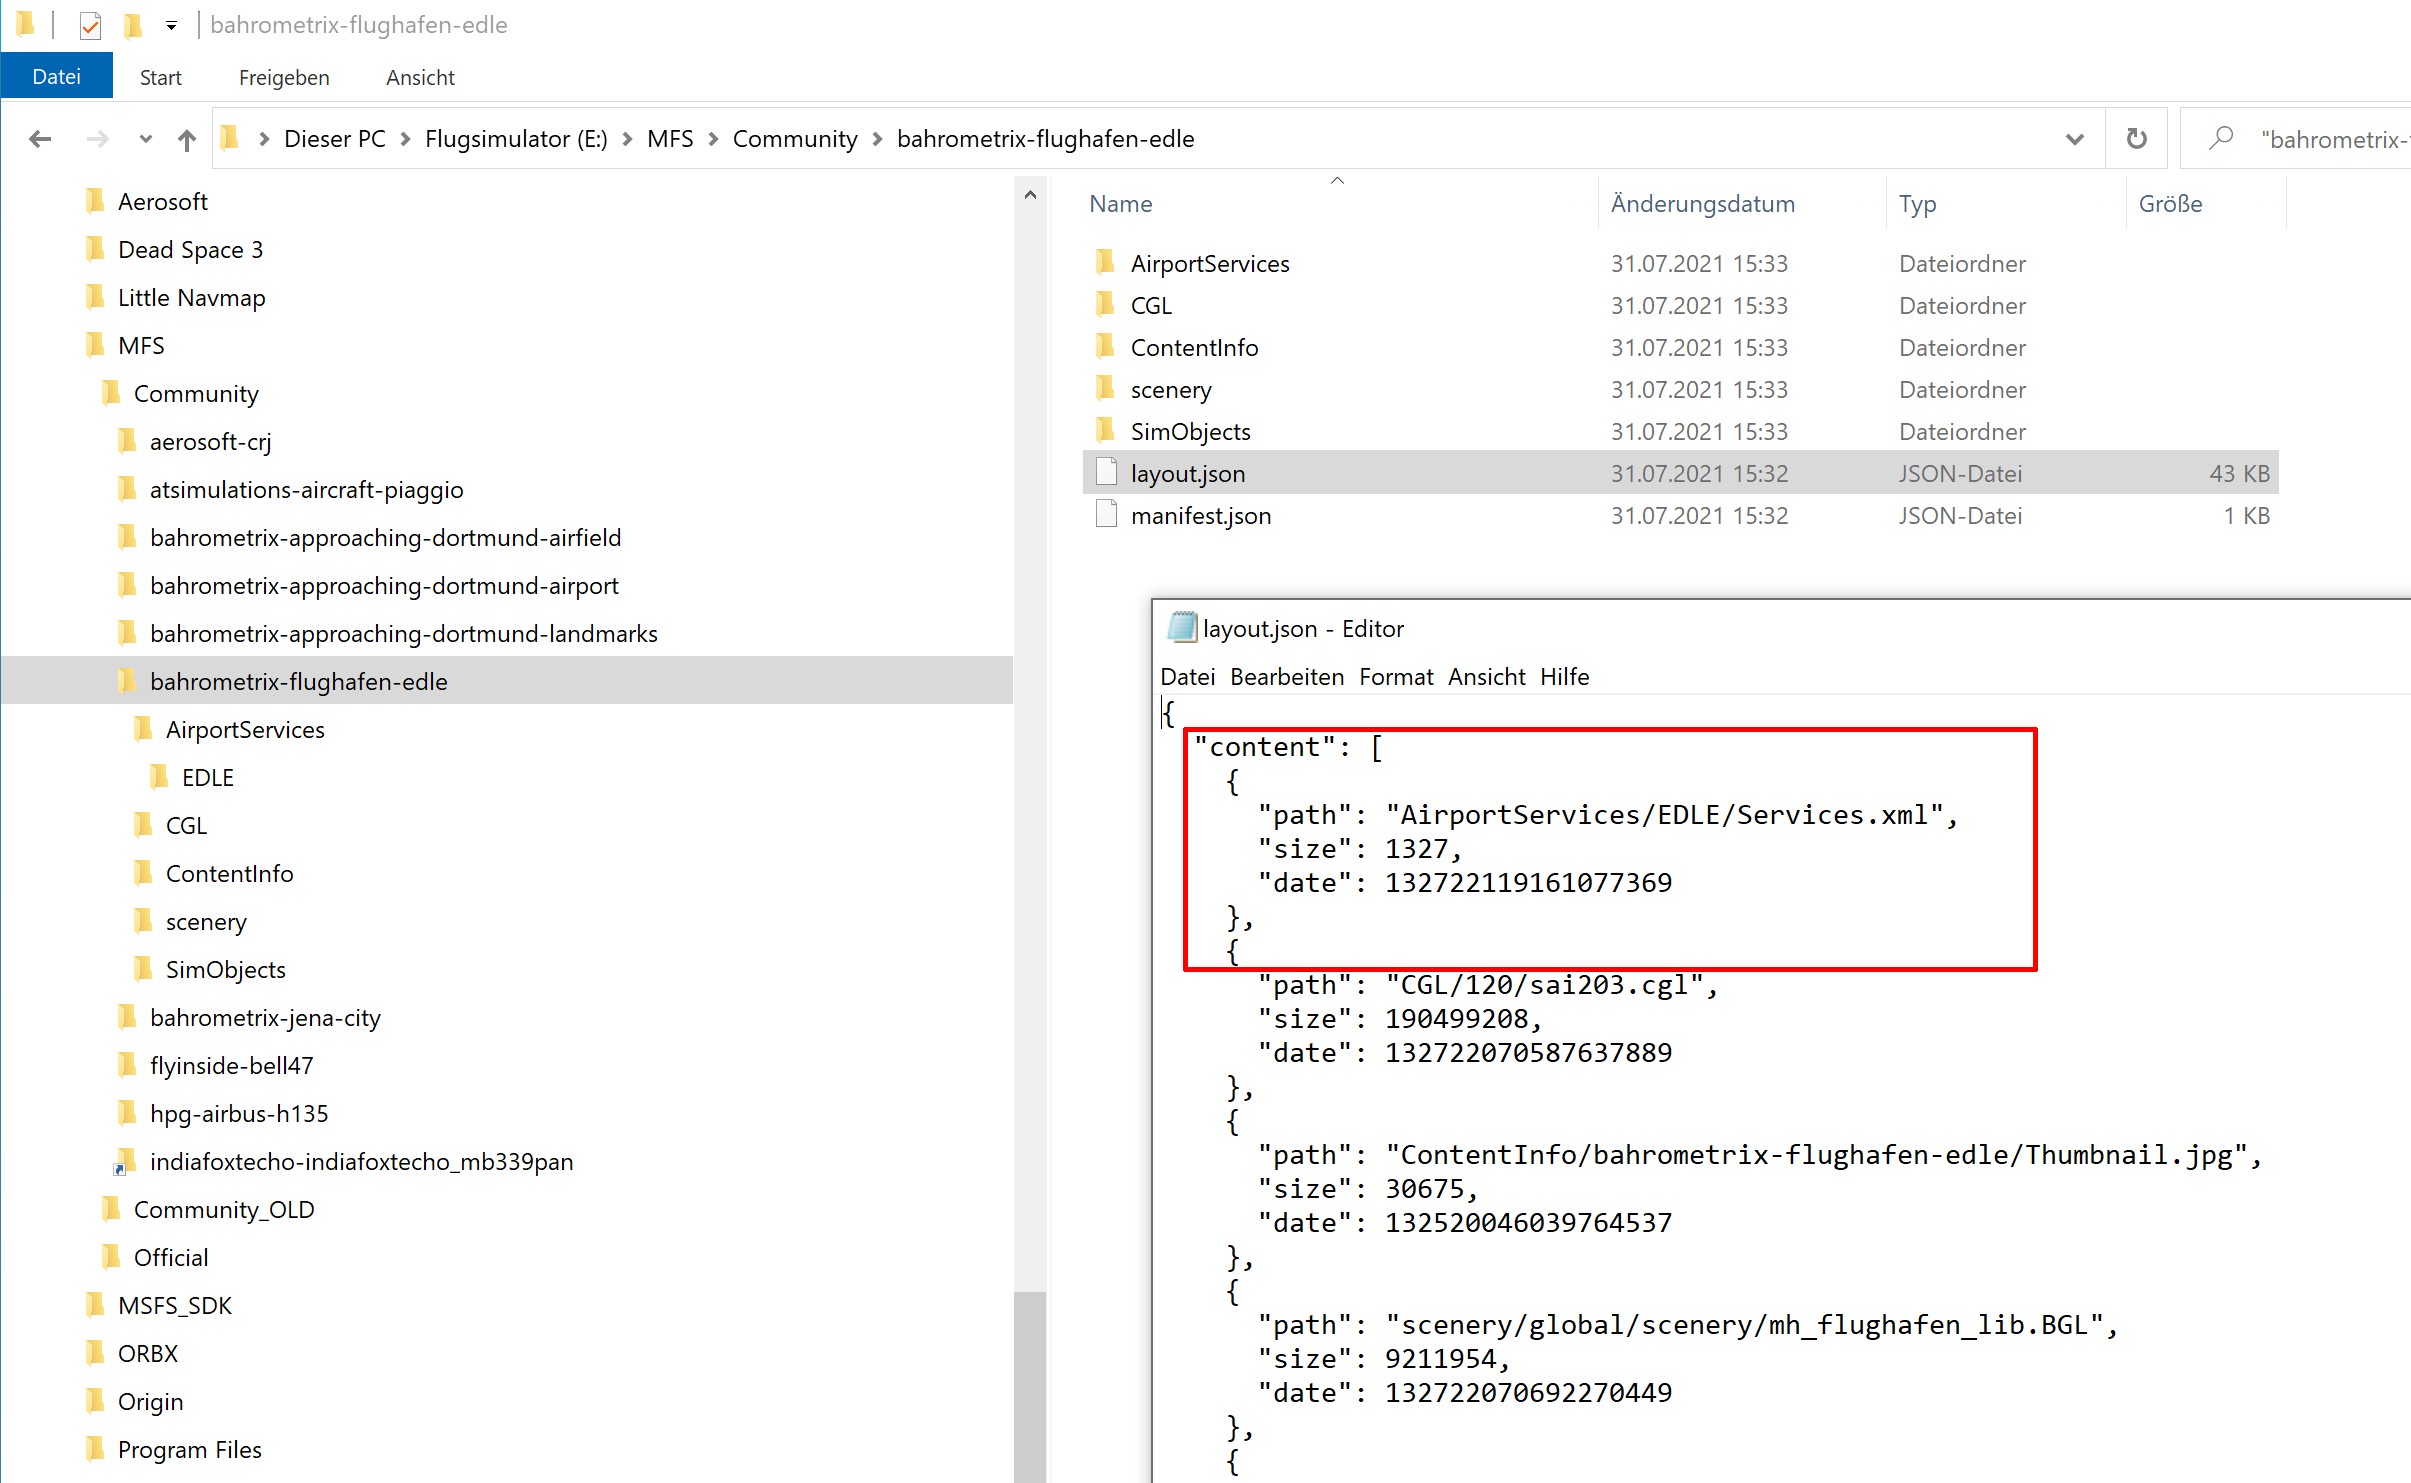Click the Back navigation arrow
Viewport: 2411px width, 1483px height.
pyautogui.click(x=40, y=139)
